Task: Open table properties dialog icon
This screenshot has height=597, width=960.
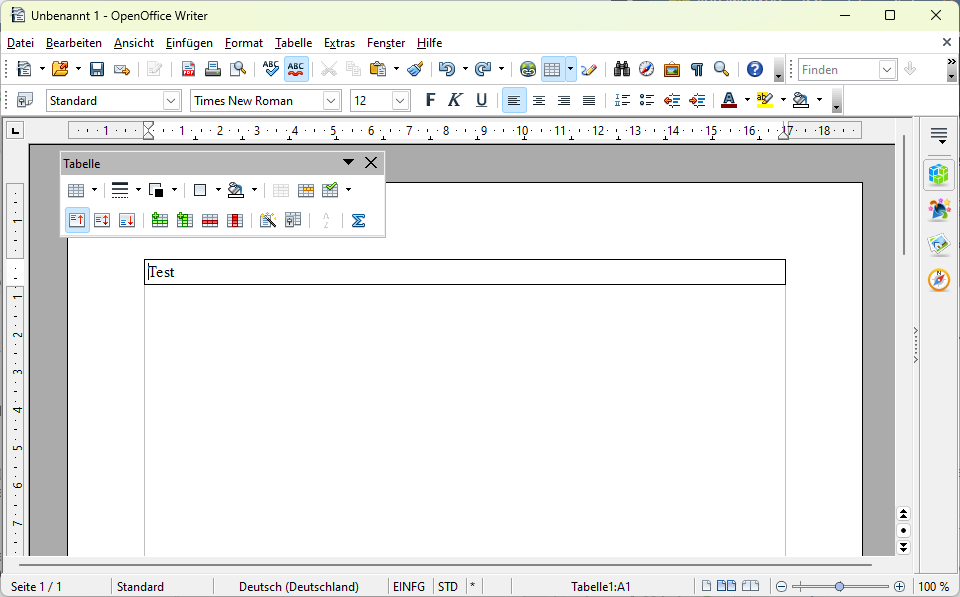Action: pos(293,220)
